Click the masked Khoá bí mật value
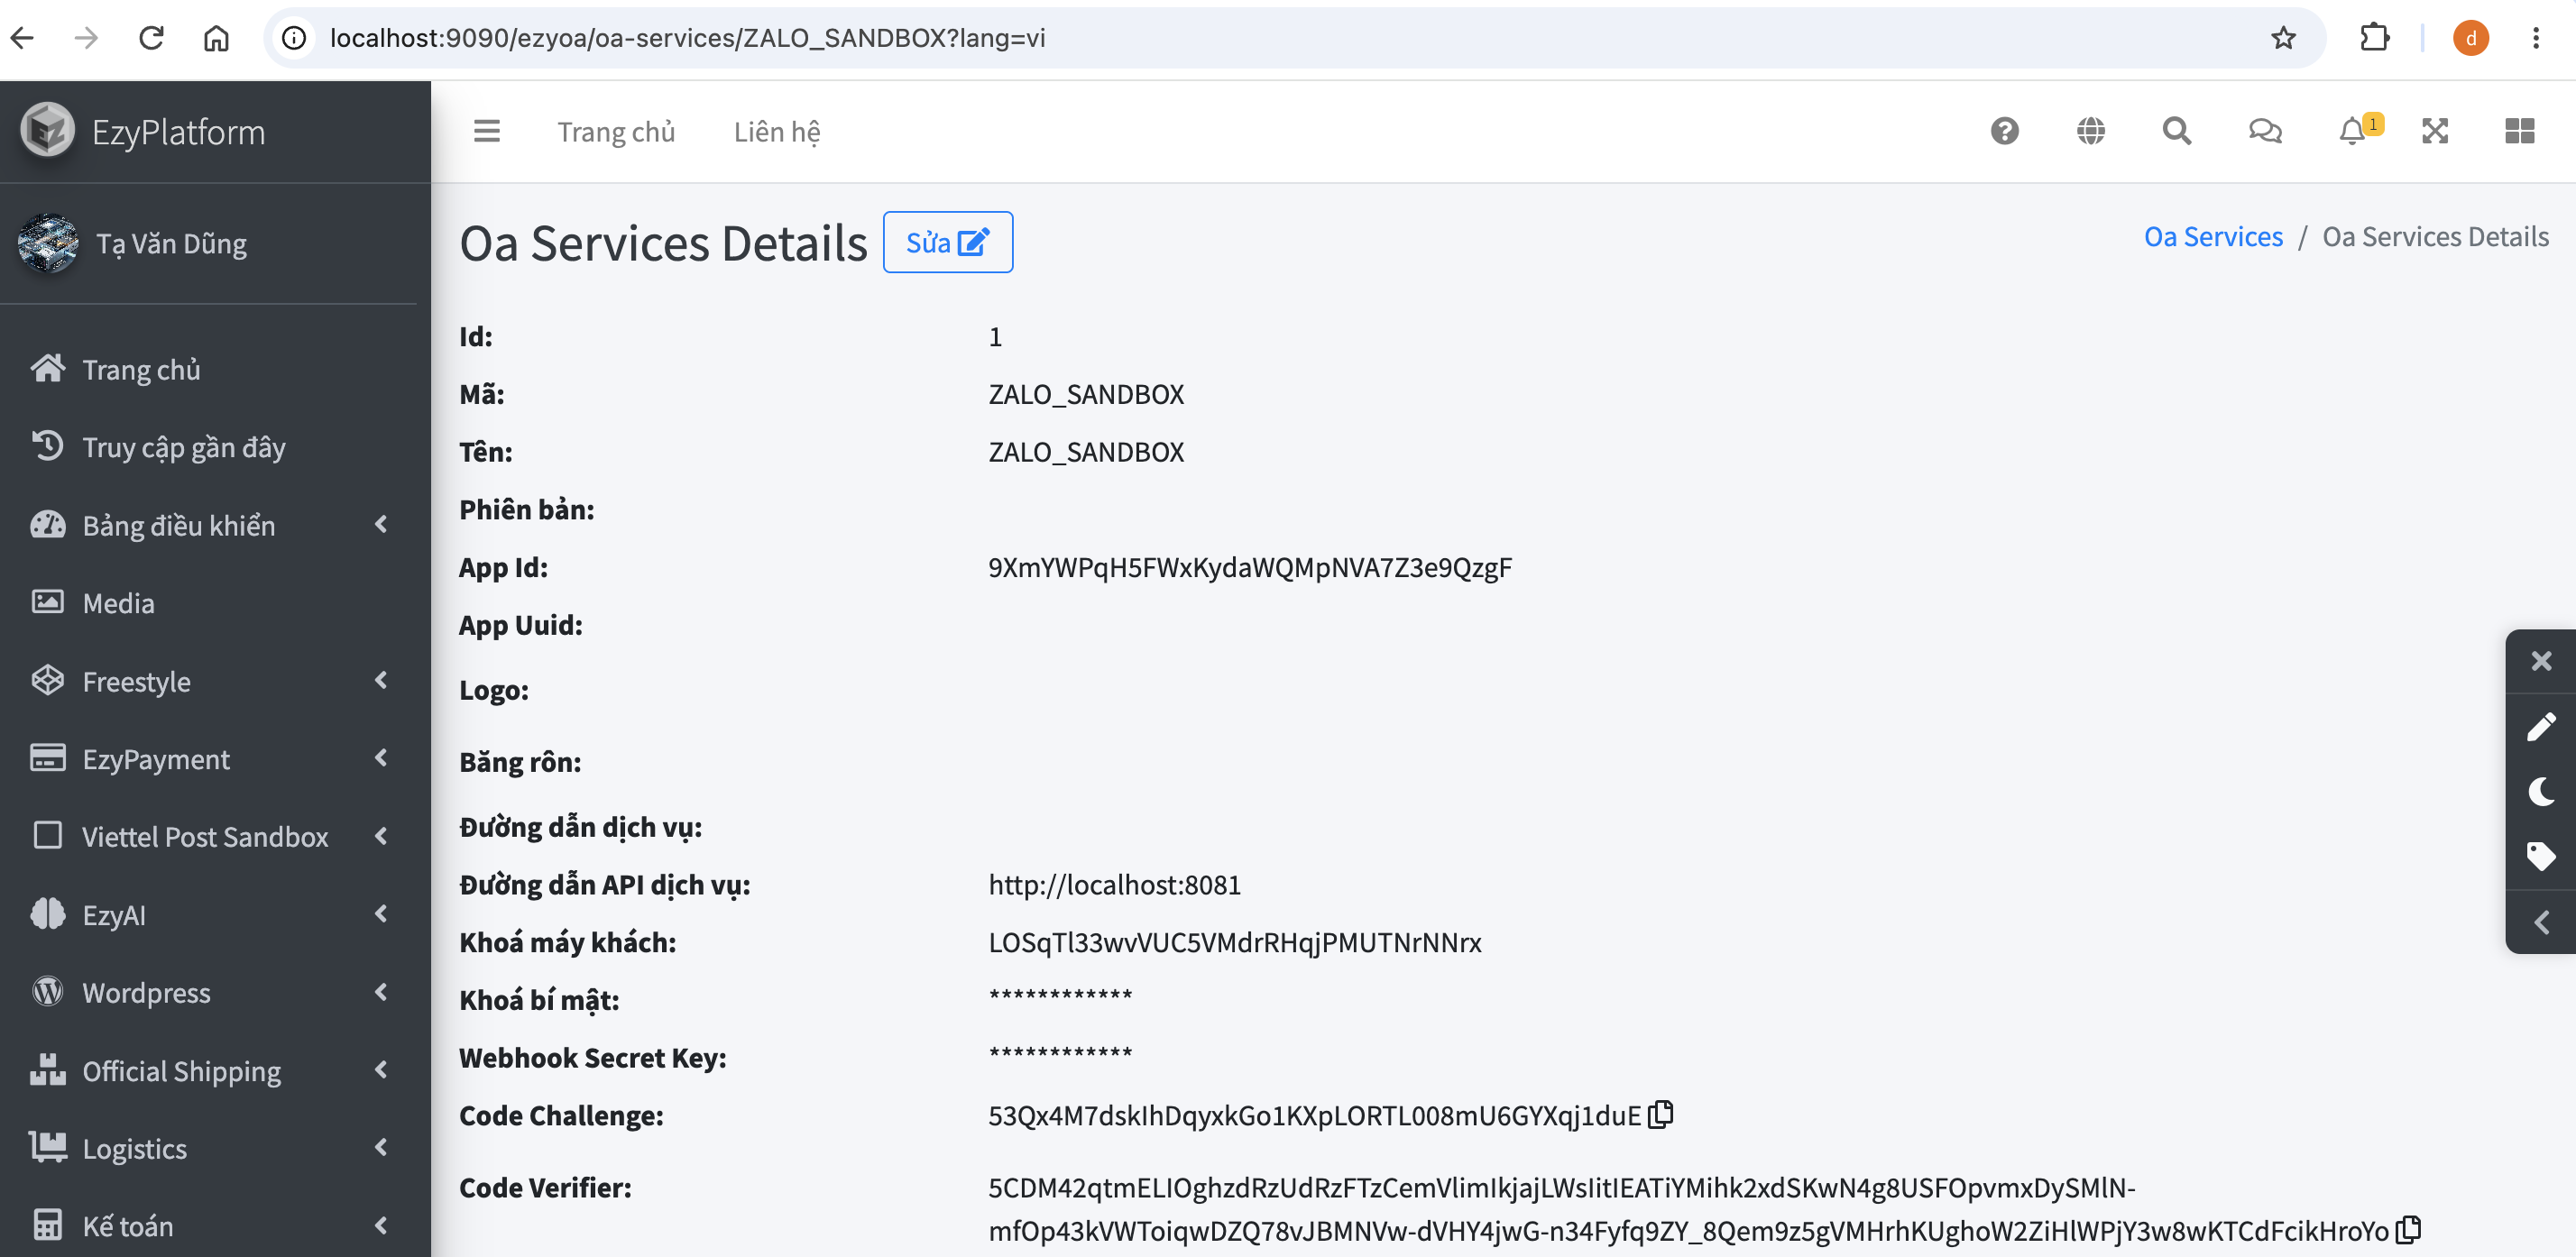 point(1060,996)
